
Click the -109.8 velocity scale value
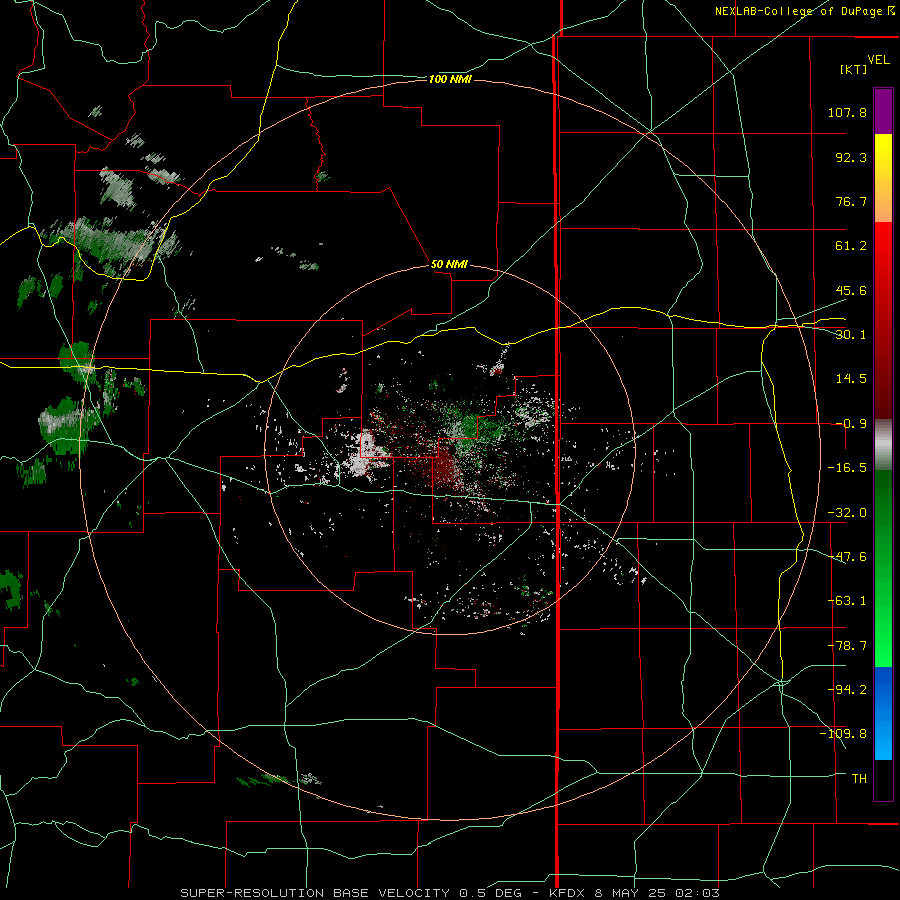[843, 734]
